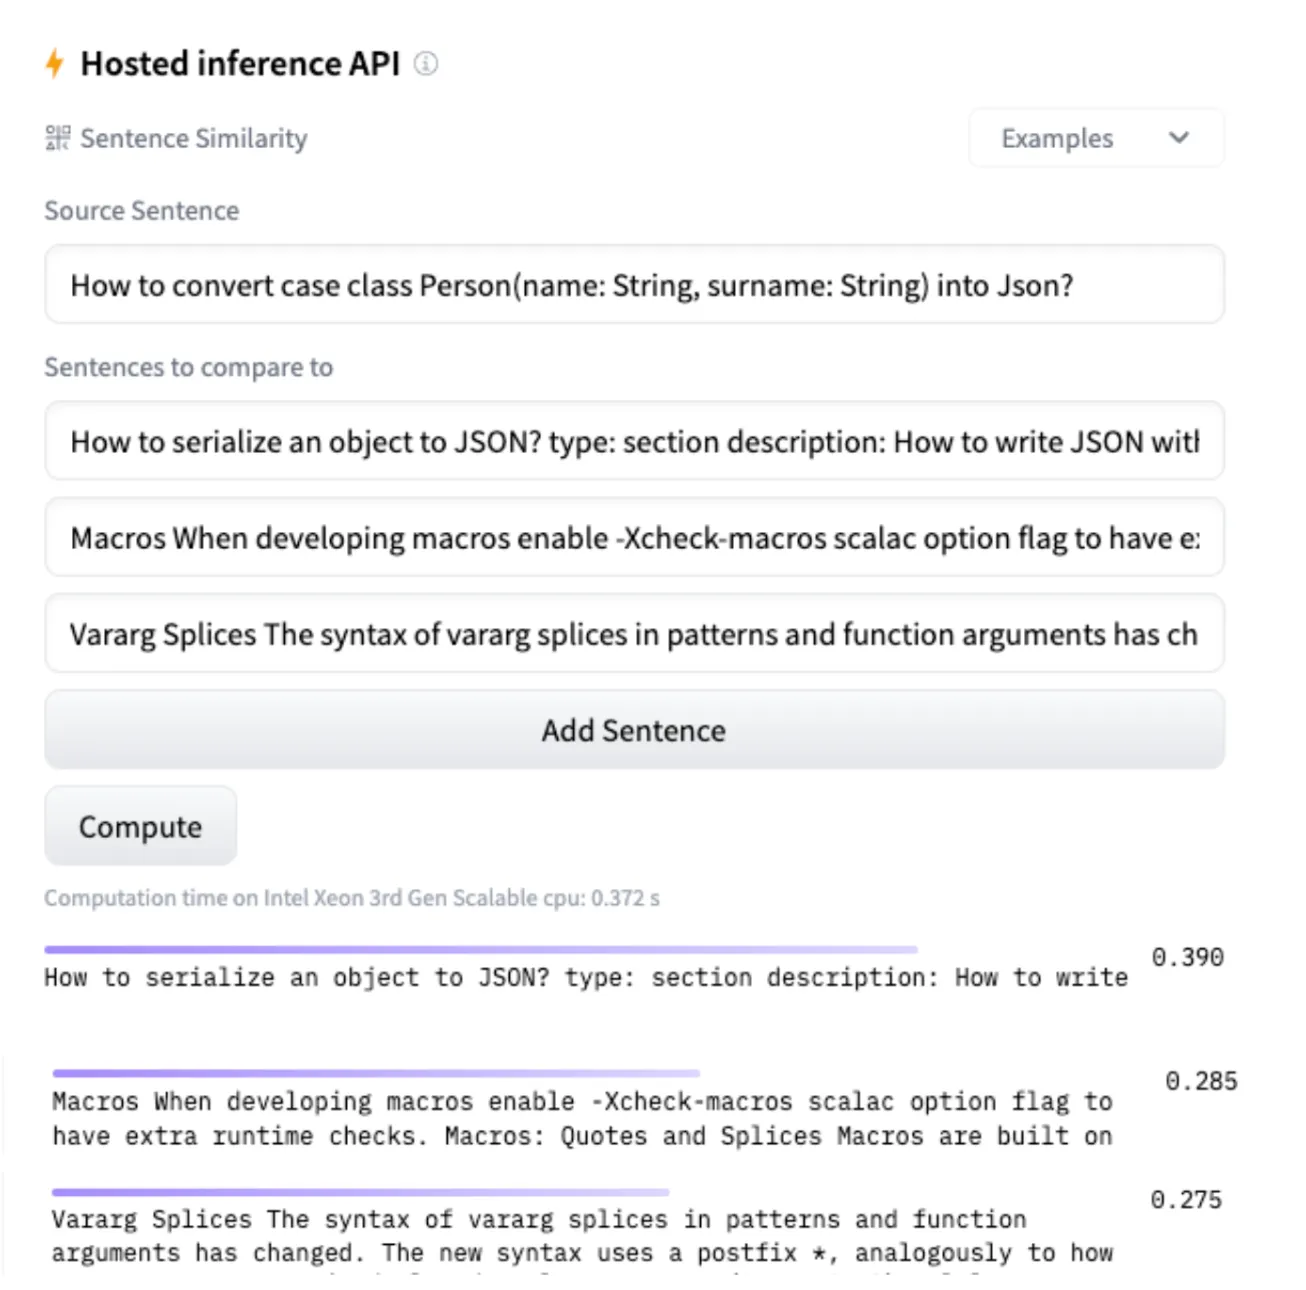Click the 0.275 similarity score bar
1306x1290 pixels.
360,1192
